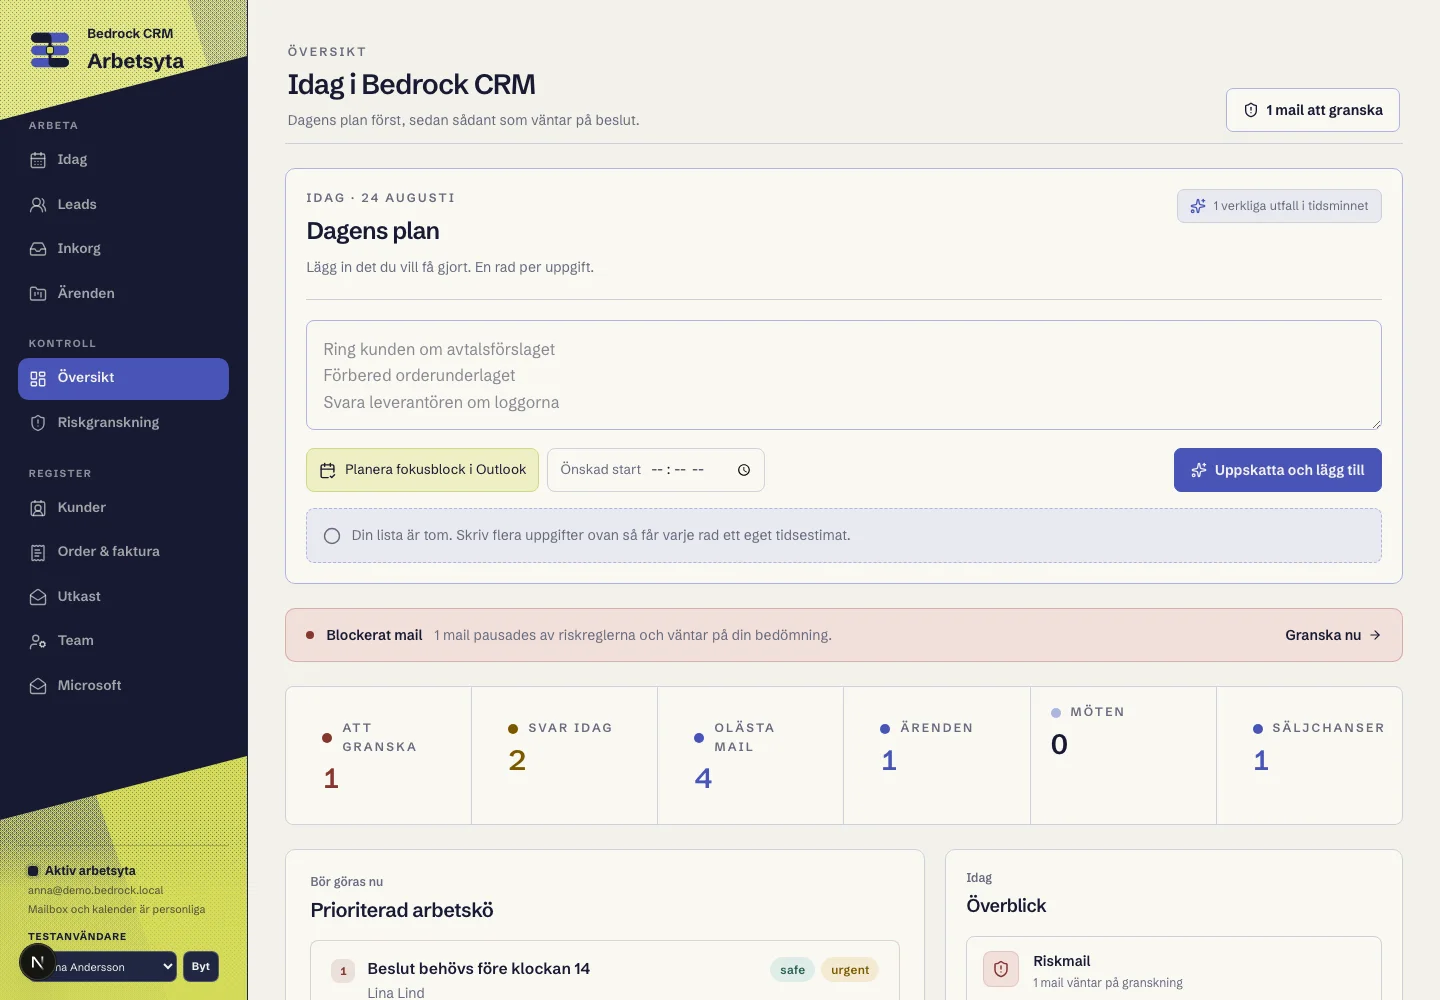The image size is (1440, 1000).
Task: Click the Team people icon
Action: pos(38,641)
